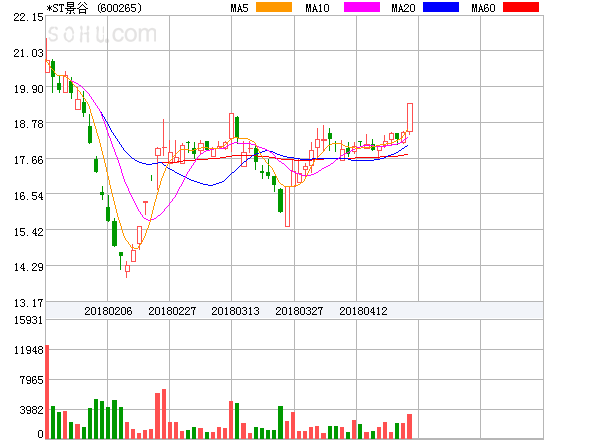
Task: Click the 15931 volume axis label
Action: pos(28,320)
